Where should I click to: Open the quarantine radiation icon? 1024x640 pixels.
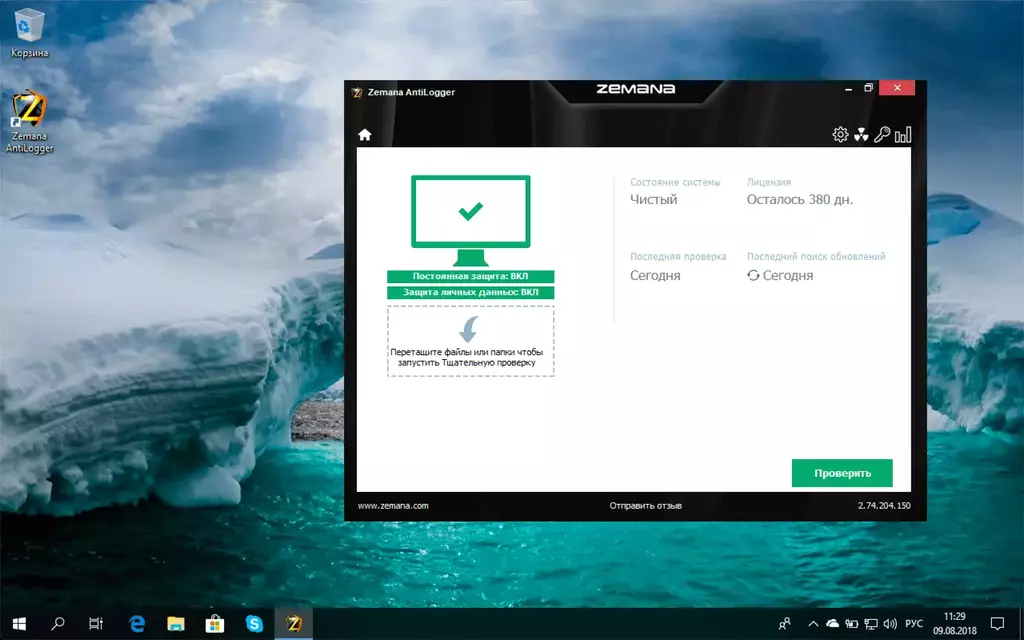pos(861,135)
